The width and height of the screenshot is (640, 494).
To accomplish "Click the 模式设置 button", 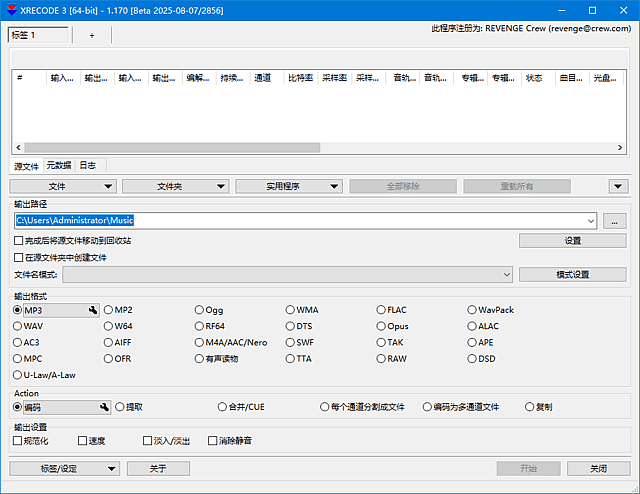I will (x=573, y=274).
